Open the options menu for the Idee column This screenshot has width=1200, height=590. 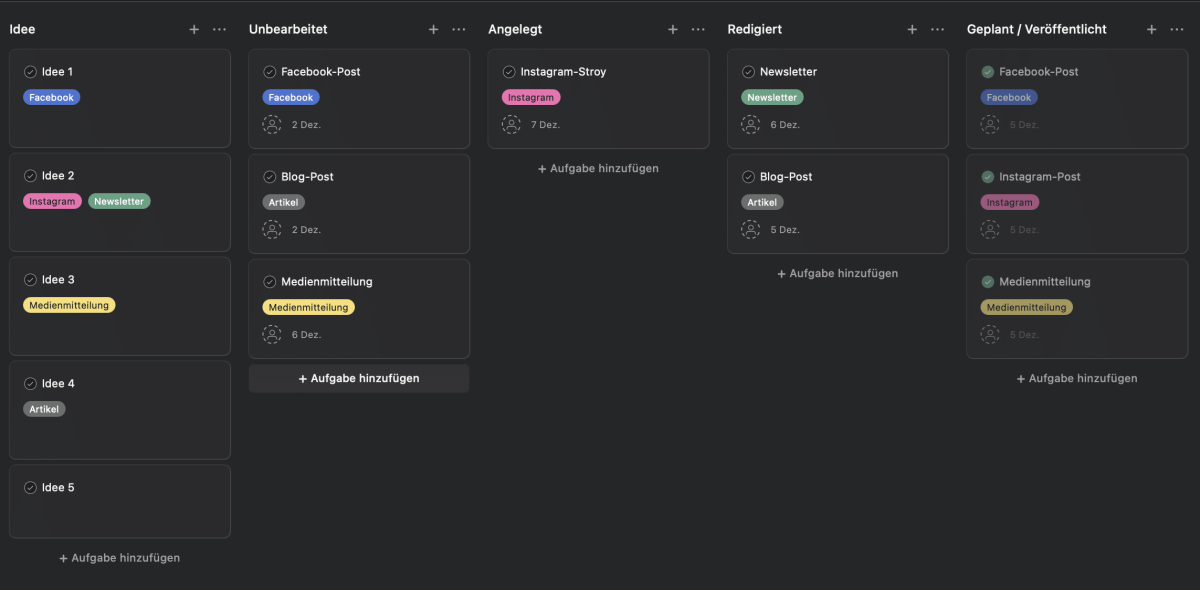[x=219, y=29]
